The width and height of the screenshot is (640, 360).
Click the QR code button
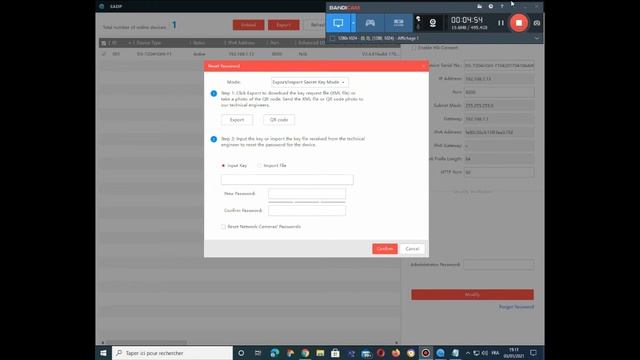(x=279, y=120)
